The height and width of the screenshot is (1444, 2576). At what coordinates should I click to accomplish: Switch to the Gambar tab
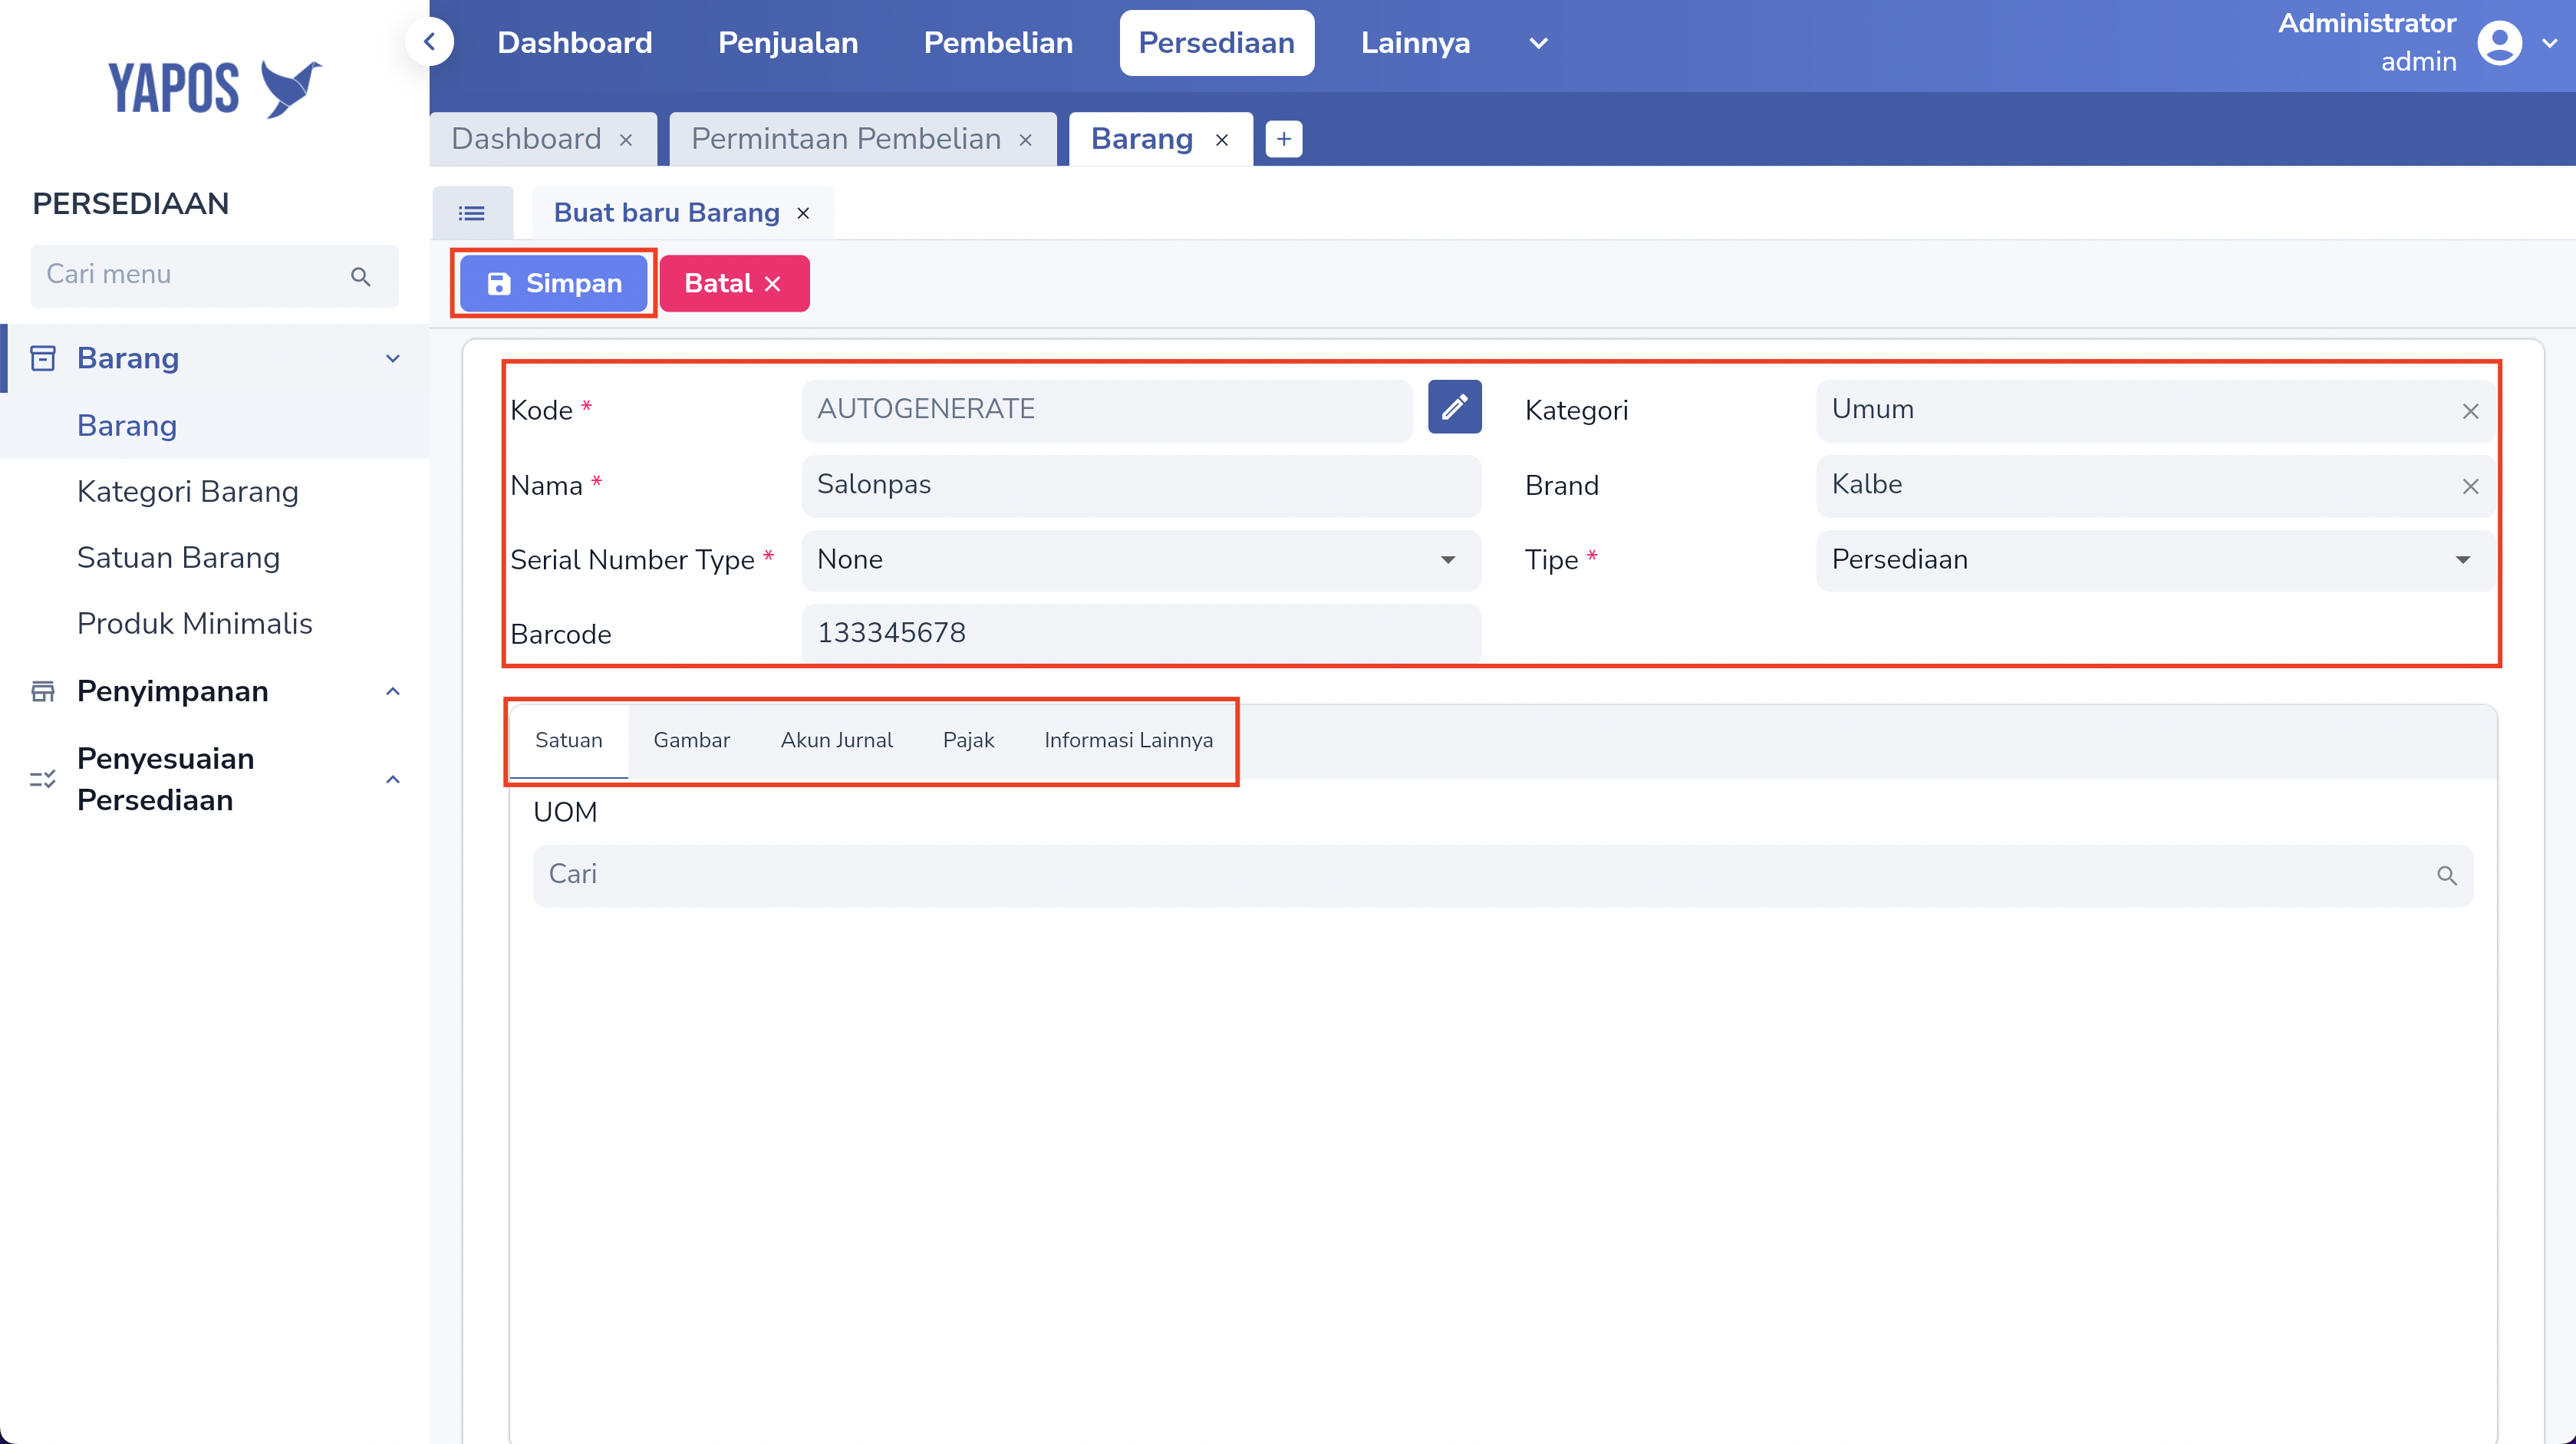[691, 741]
